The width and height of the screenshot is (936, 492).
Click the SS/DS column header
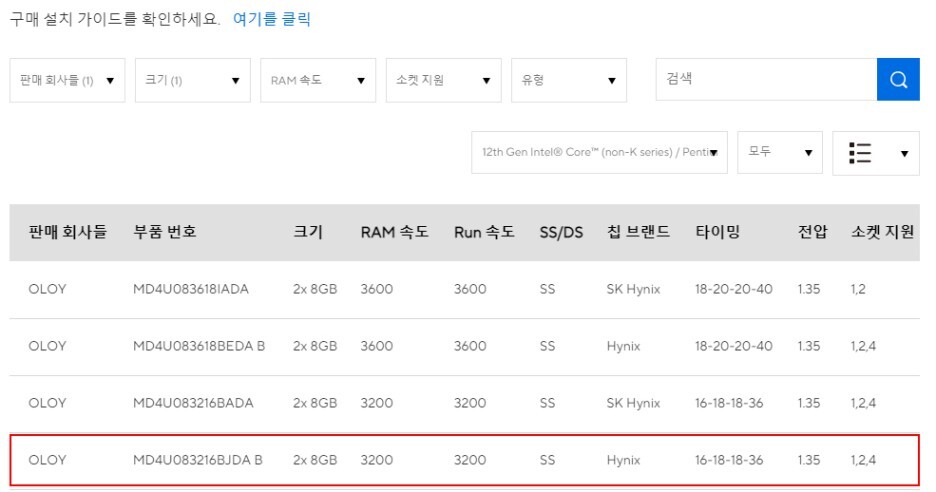pos(561,232)
